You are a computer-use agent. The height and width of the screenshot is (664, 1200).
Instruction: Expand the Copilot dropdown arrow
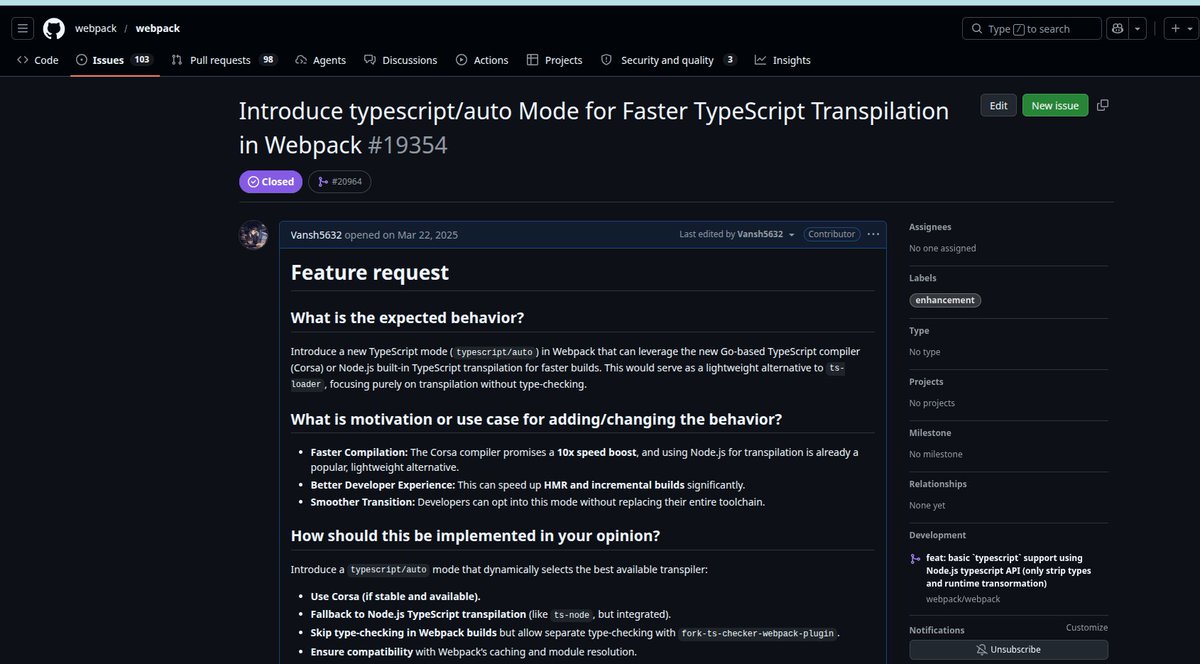pyautogui.click(x=1137, y=29)
